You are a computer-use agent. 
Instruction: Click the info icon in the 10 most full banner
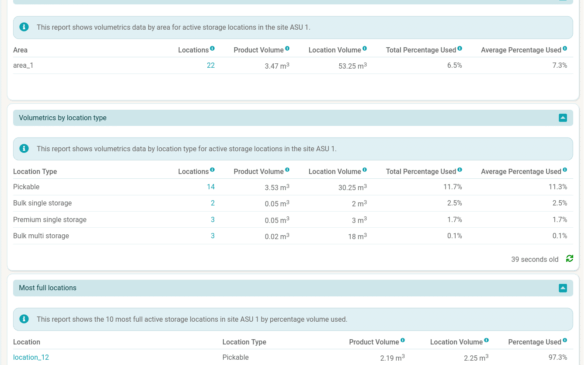coord(24,319)
